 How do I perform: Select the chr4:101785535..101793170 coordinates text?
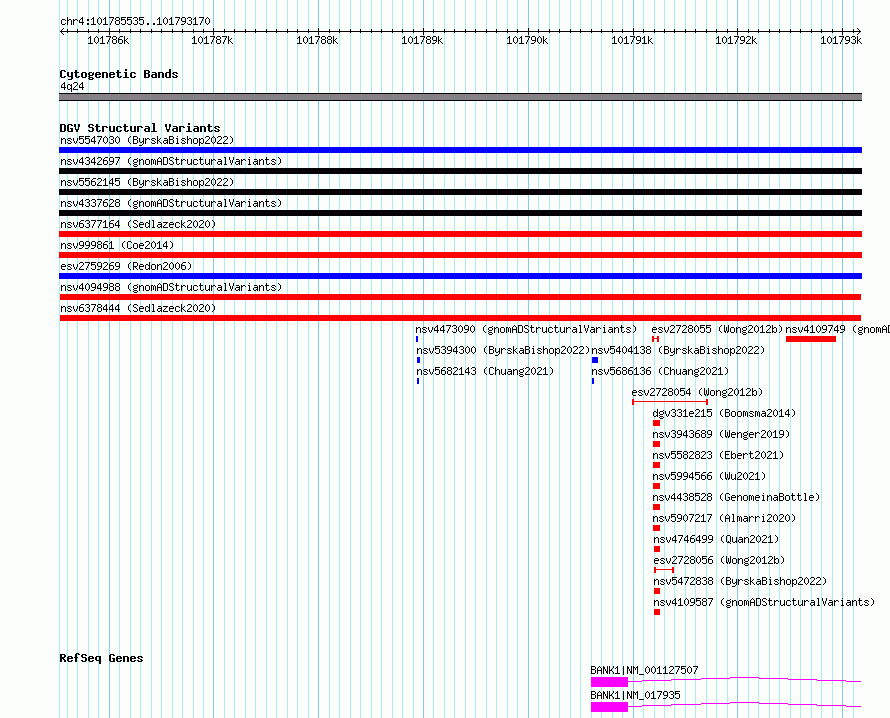point(135,22)
